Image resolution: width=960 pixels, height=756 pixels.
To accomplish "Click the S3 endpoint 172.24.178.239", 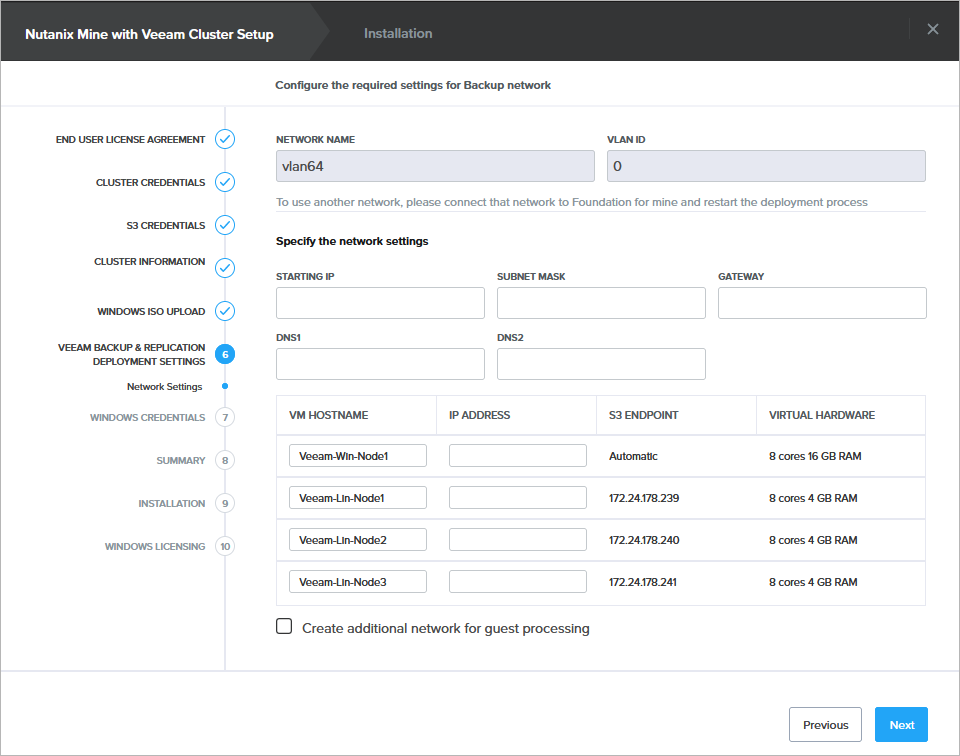I will point(644,498).
